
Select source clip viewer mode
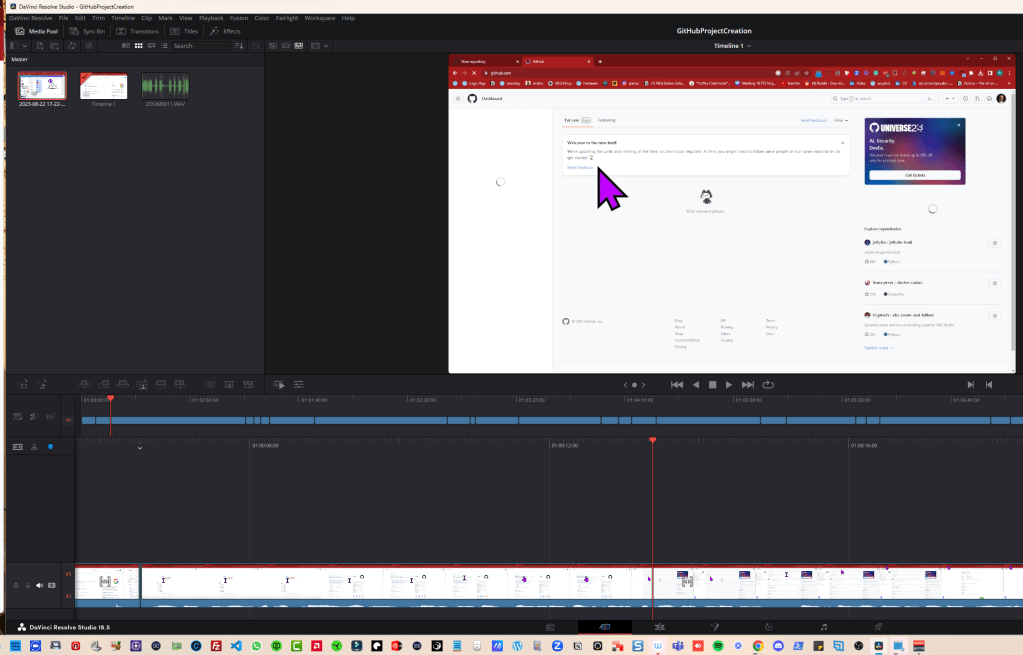[273, 46]
